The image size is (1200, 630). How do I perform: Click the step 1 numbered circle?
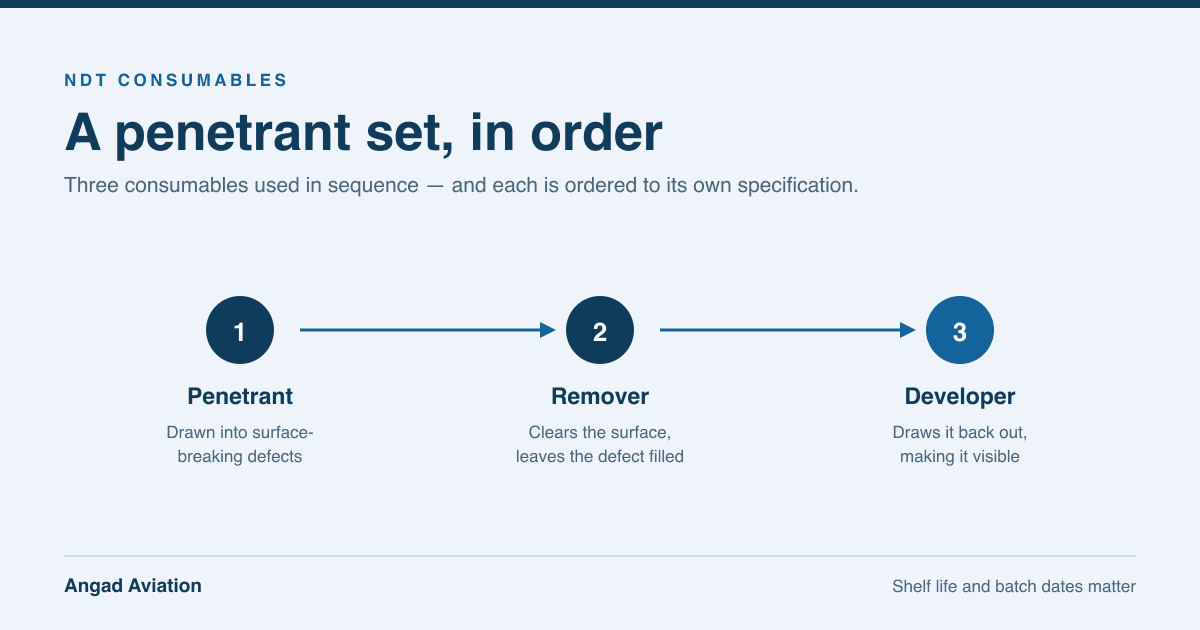240,330
